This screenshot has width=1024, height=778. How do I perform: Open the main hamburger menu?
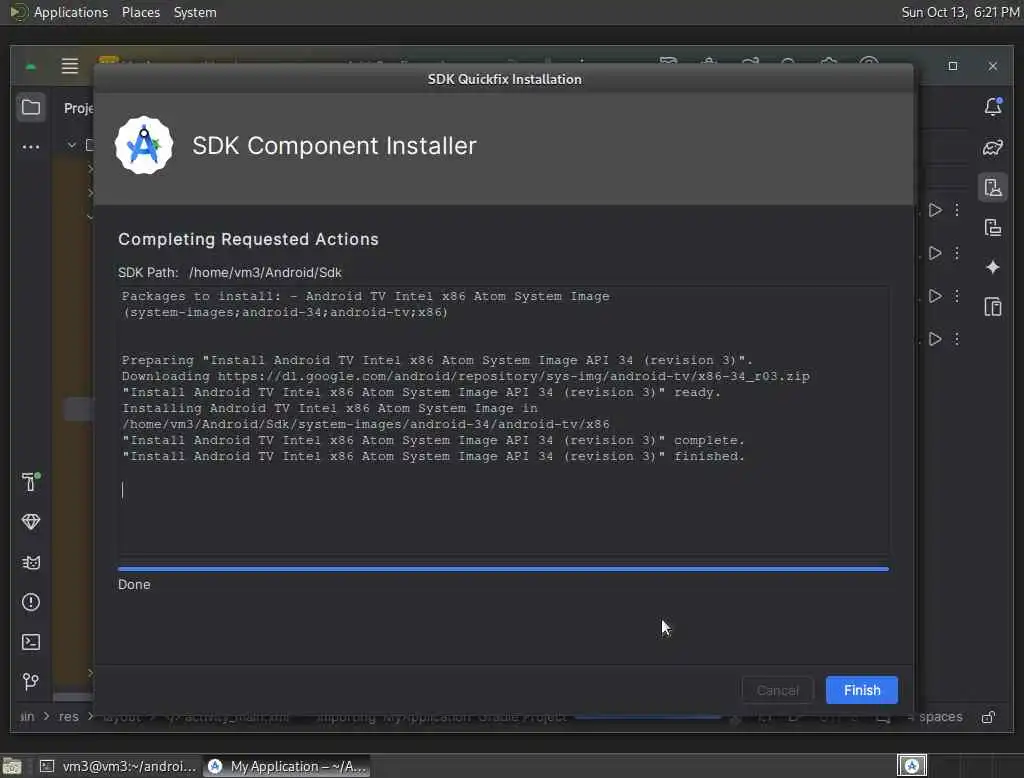[x=70, y=66]
